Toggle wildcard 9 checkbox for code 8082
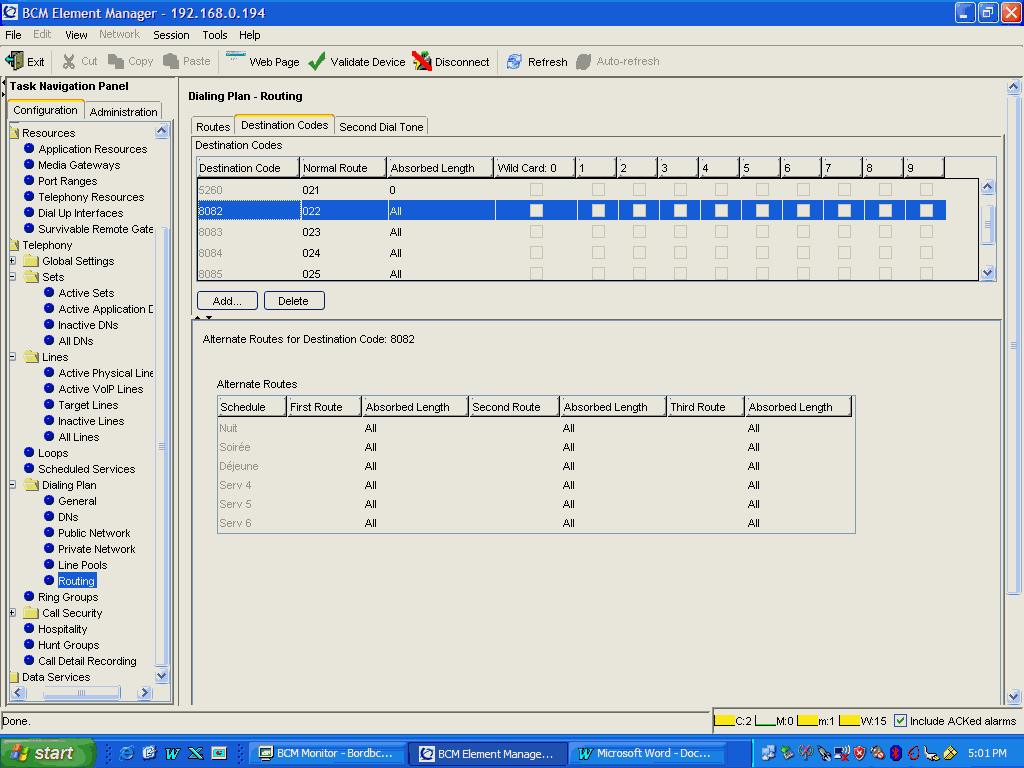 click(x=926, y=210)
